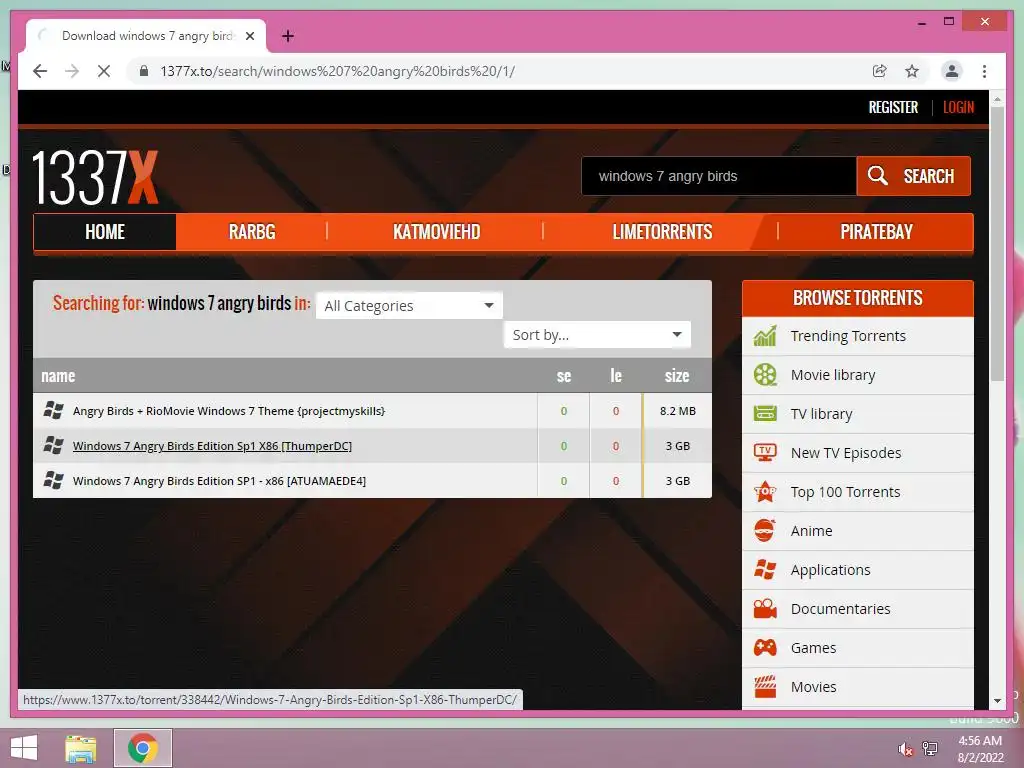Click the network tray icon

(930, 748)
